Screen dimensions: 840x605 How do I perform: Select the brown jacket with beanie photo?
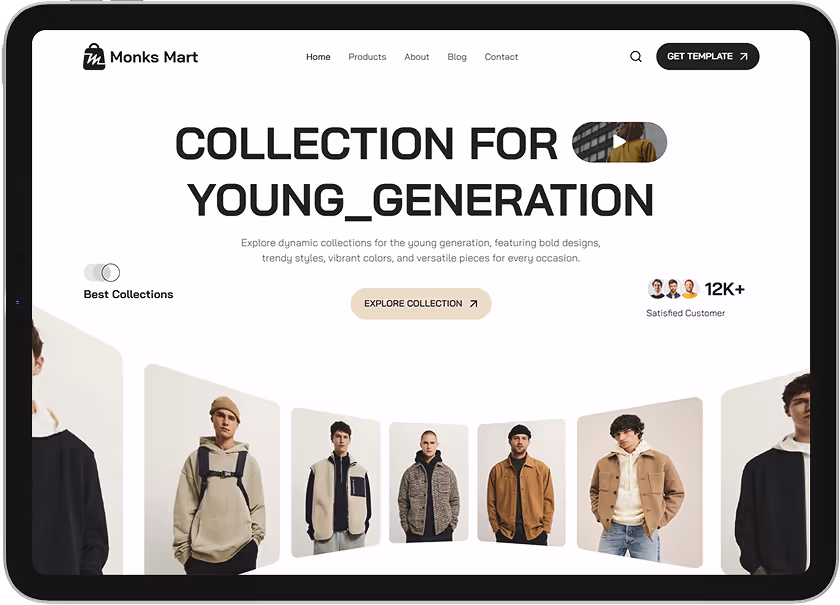521,483
